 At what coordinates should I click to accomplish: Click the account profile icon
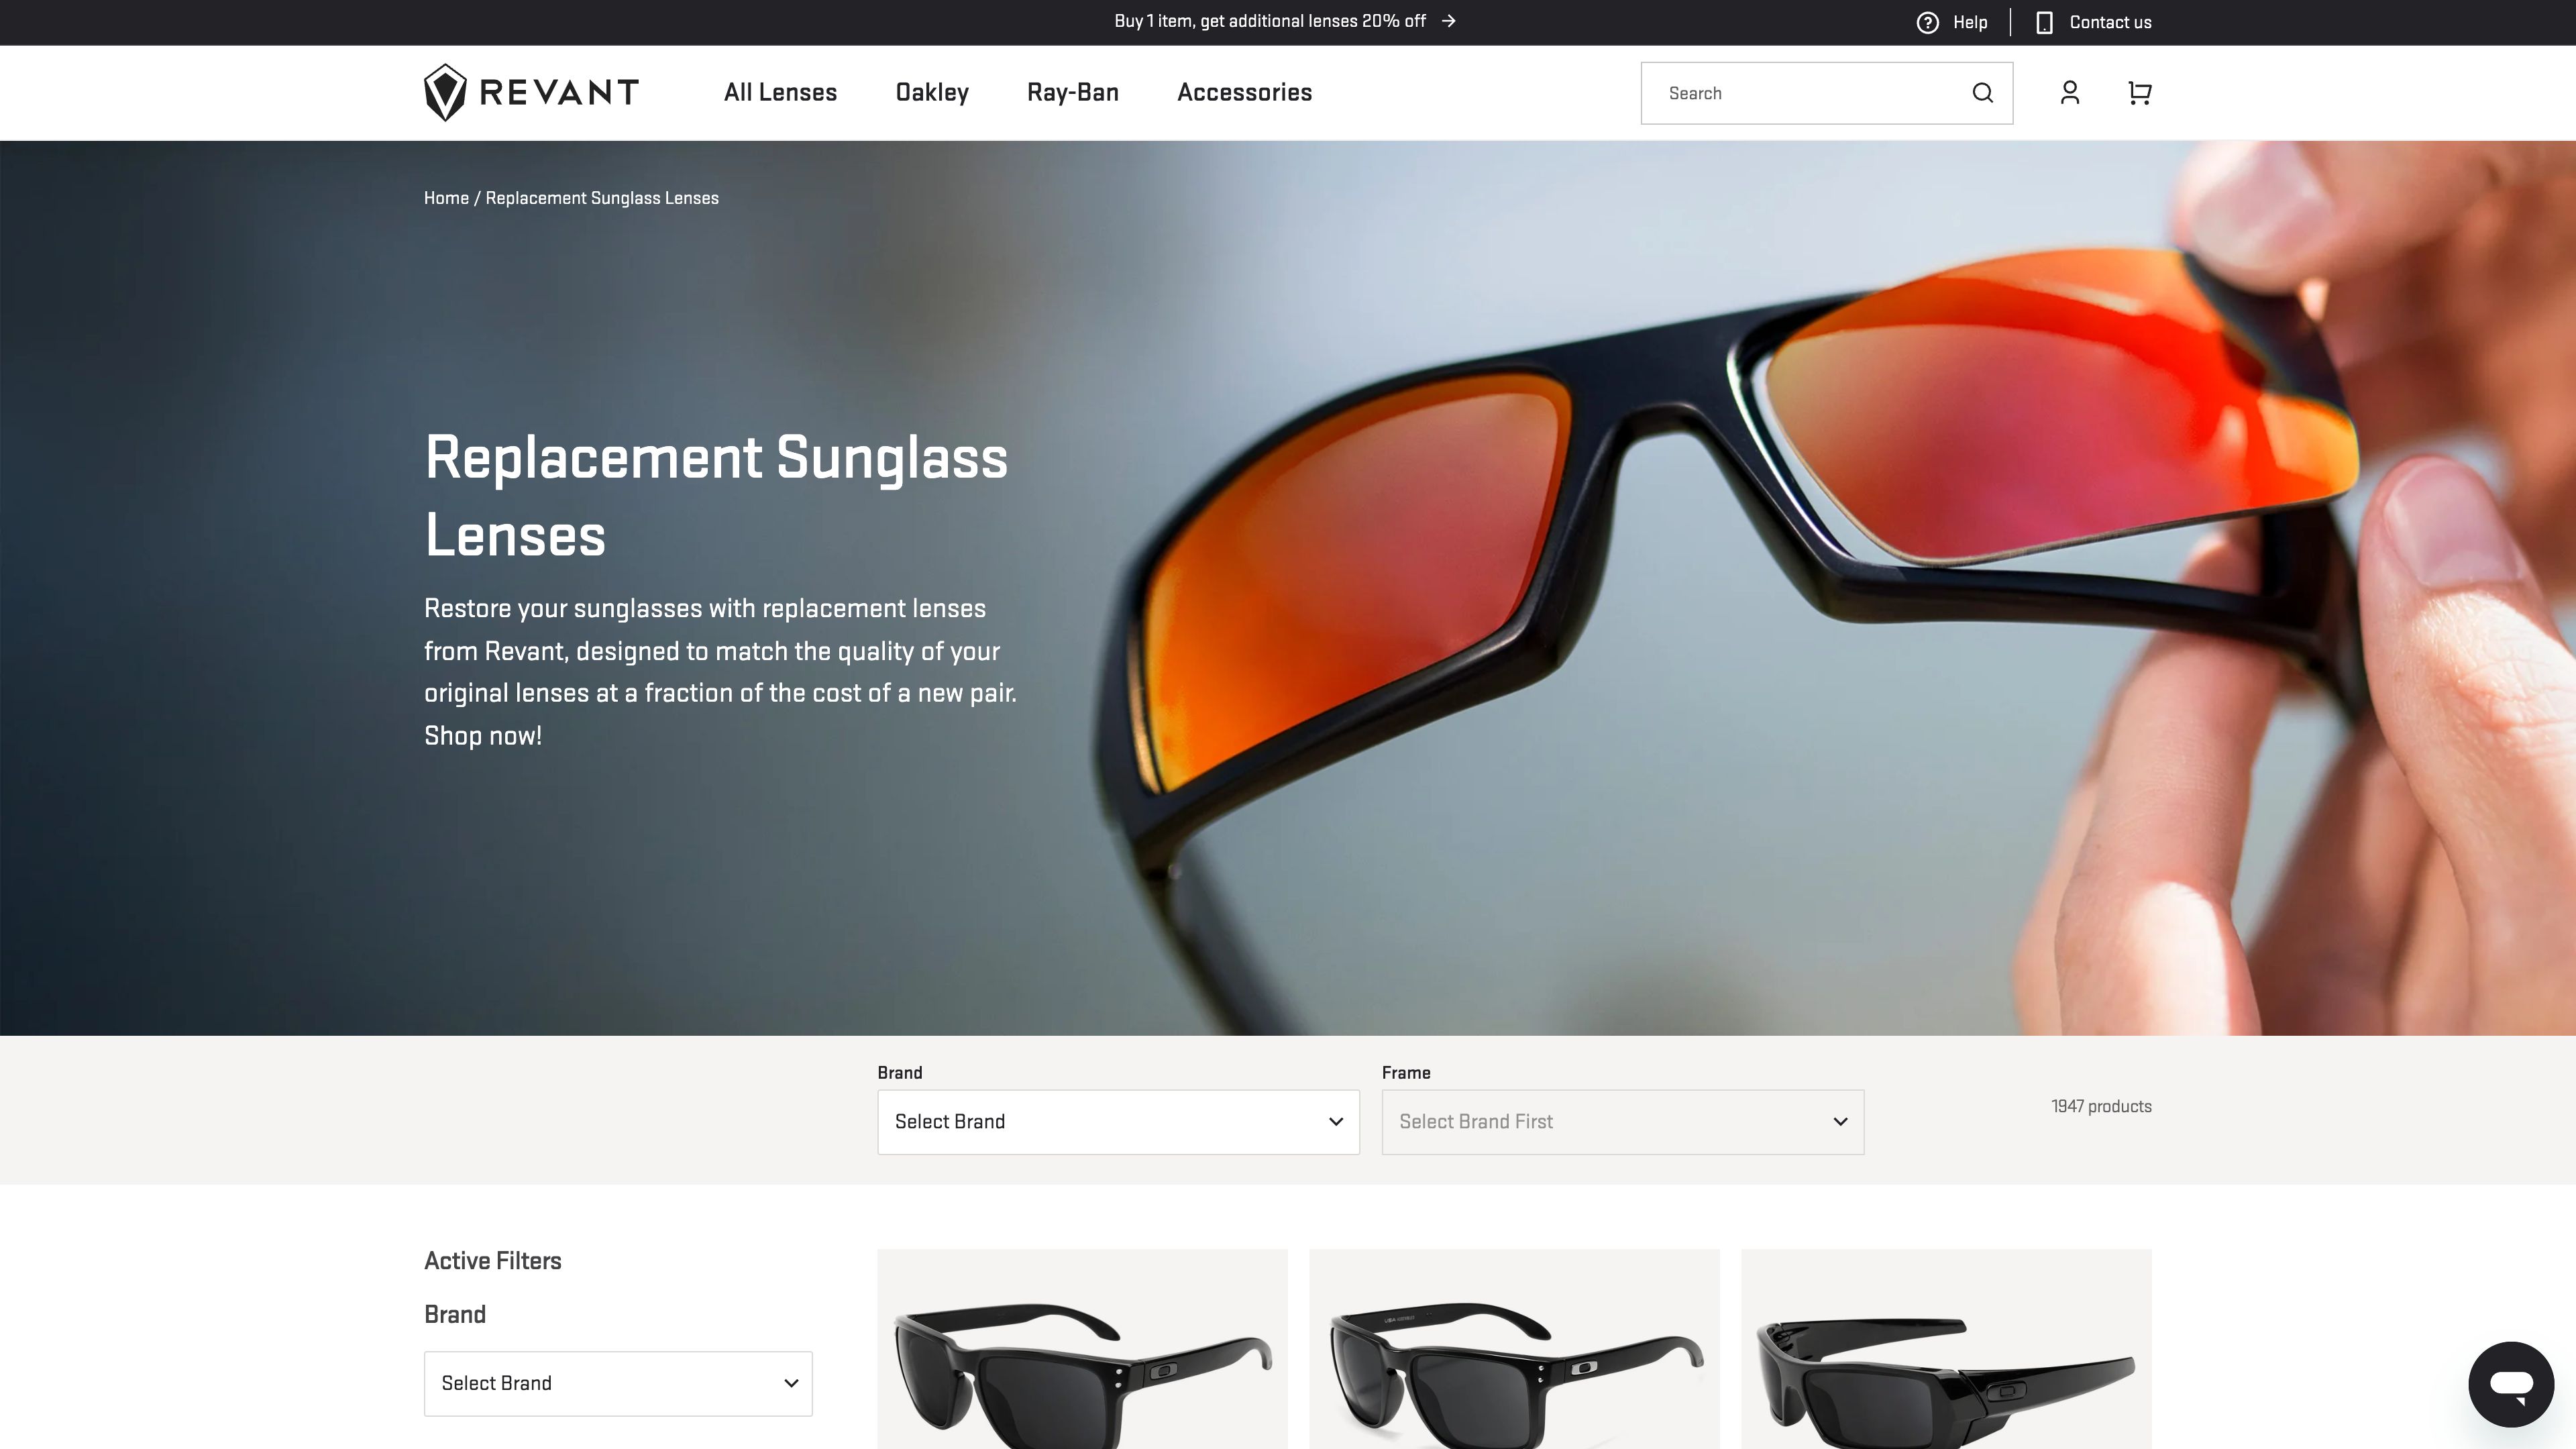(2069, 92)
